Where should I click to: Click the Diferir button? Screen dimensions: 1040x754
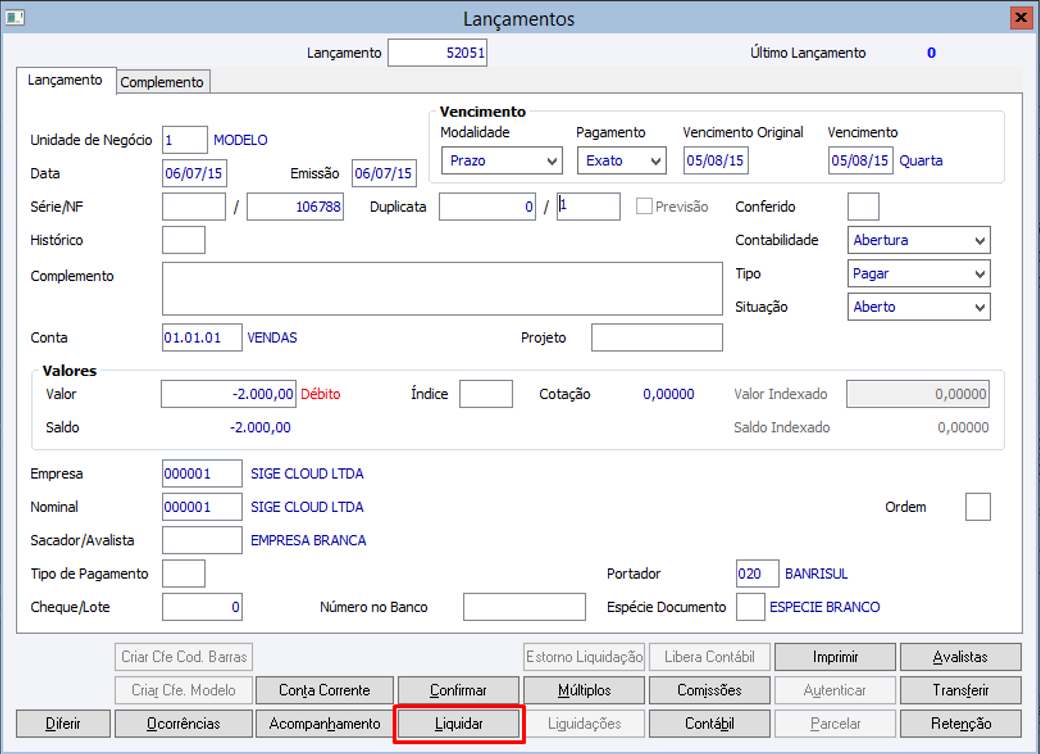point(63,723)
